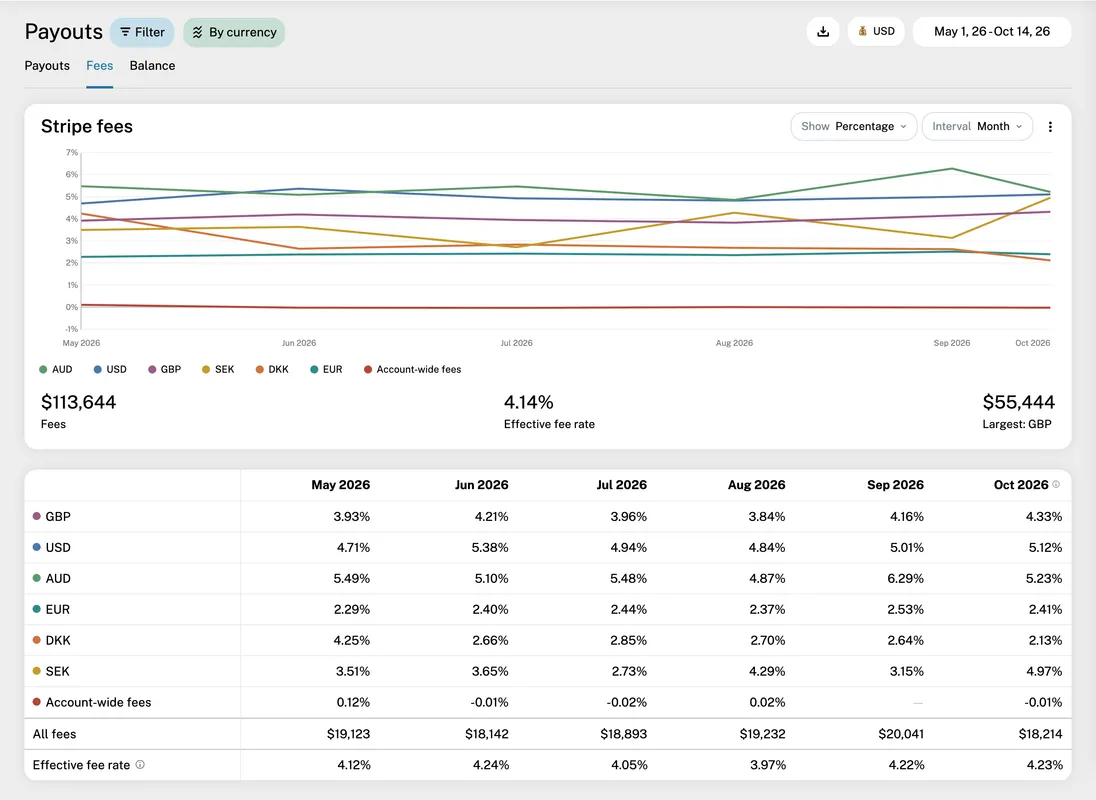Open the Show Percentage dropdown

pos(853,126)
